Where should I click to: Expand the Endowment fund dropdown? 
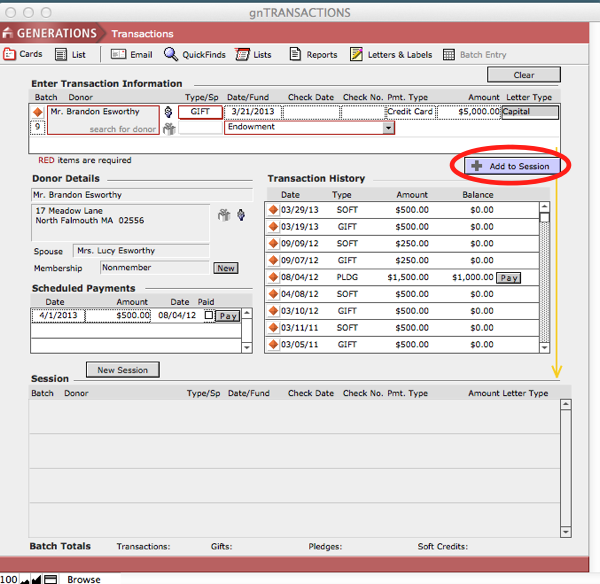(389, 128)
